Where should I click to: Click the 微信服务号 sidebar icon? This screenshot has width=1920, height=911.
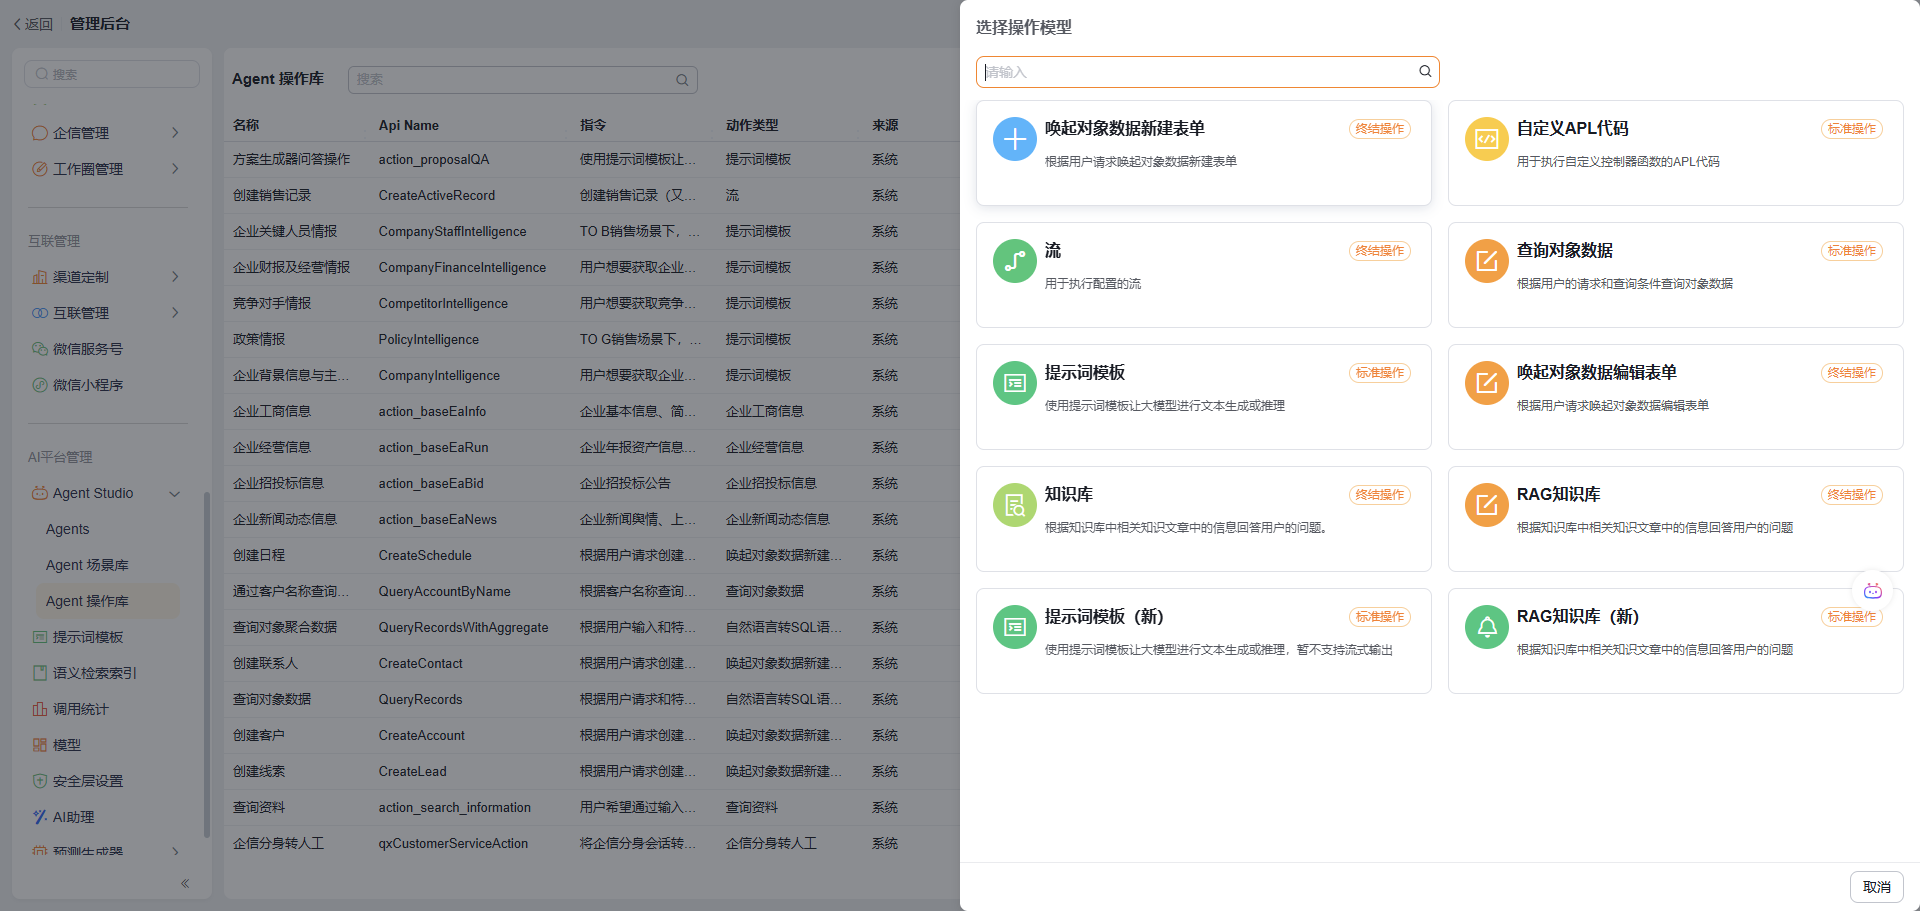(x=40, y=349)
